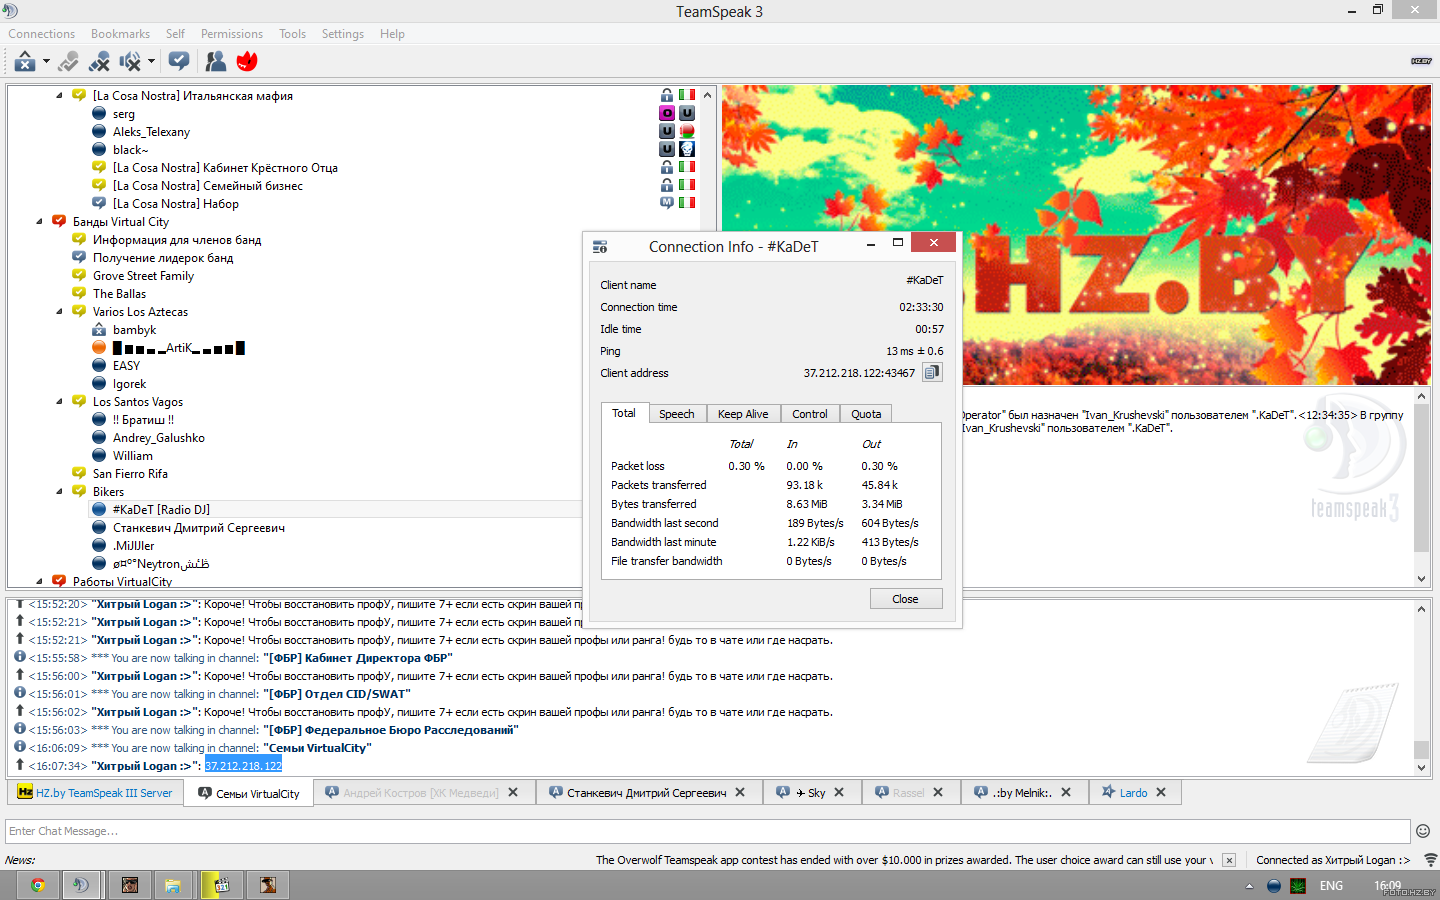Open the Bookmarks menu
The height and width of the screenshot is (900, 1440).
(120, 34)
